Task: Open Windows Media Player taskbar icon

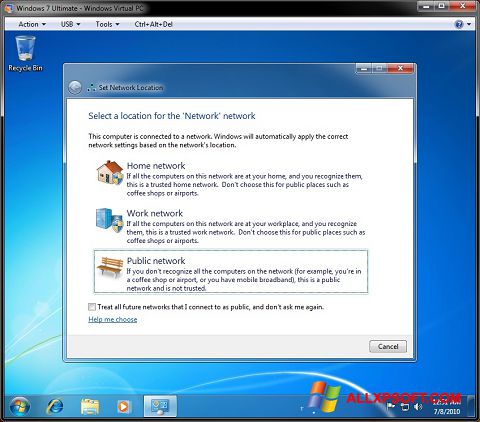Action: [x=123, y=407]
